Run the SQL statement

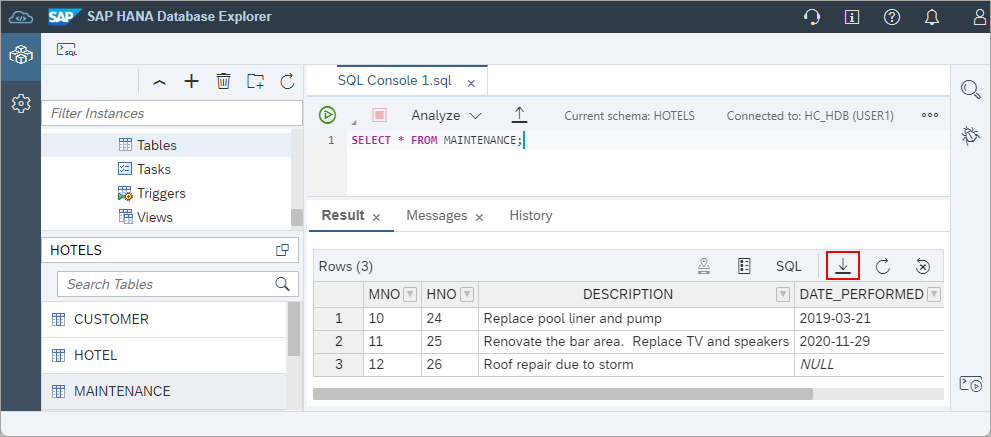327,115
